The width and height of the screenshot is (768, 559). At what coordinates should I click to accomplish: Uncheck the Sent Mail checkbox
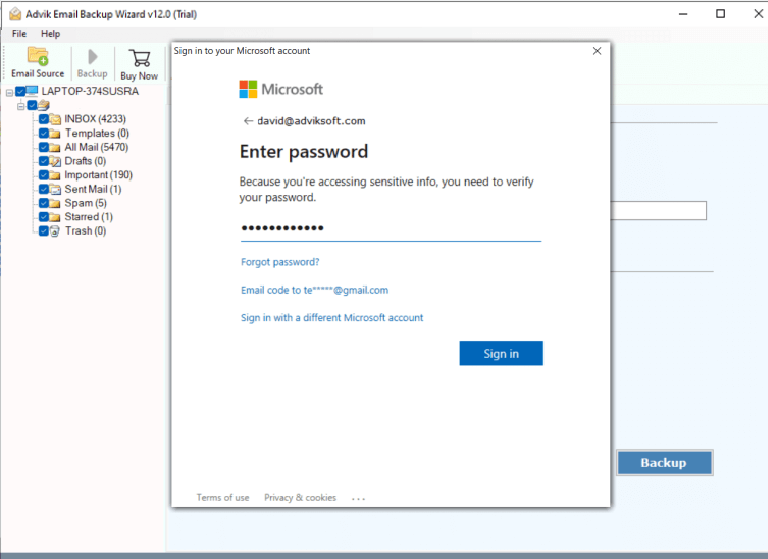tap(44, 189)
